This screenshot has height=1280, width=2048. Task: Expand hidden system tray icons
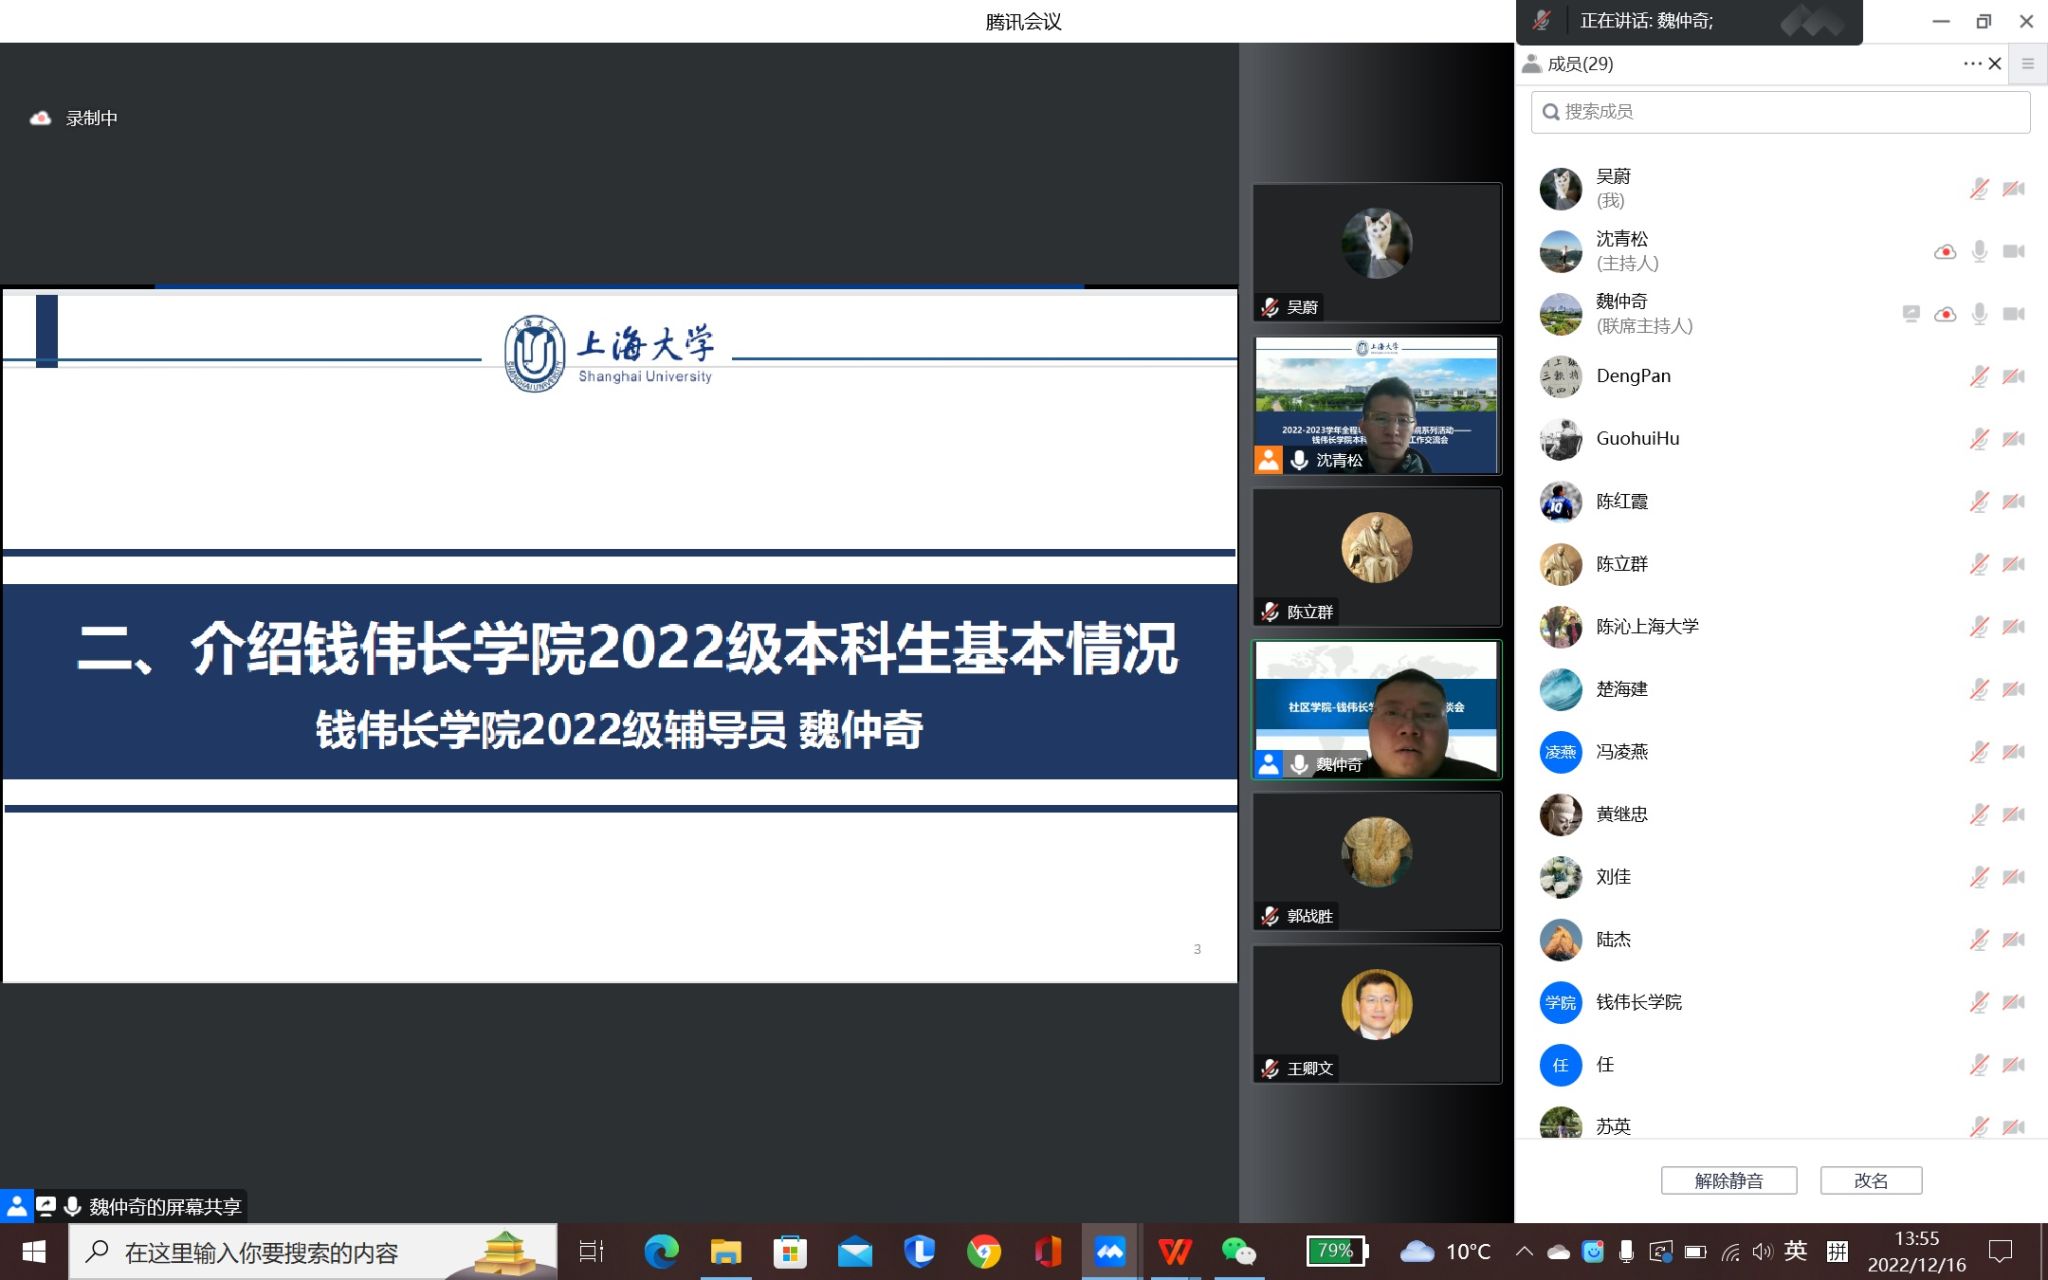1523,1251
